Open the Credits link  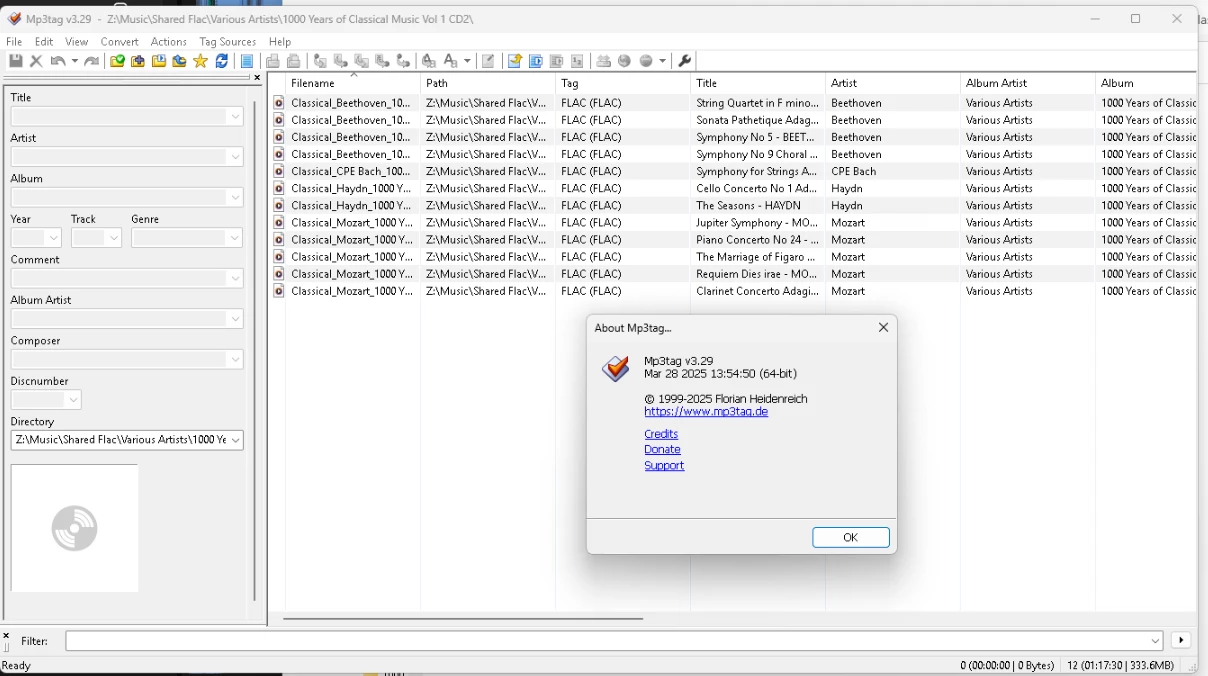click(x=661, y=434)
